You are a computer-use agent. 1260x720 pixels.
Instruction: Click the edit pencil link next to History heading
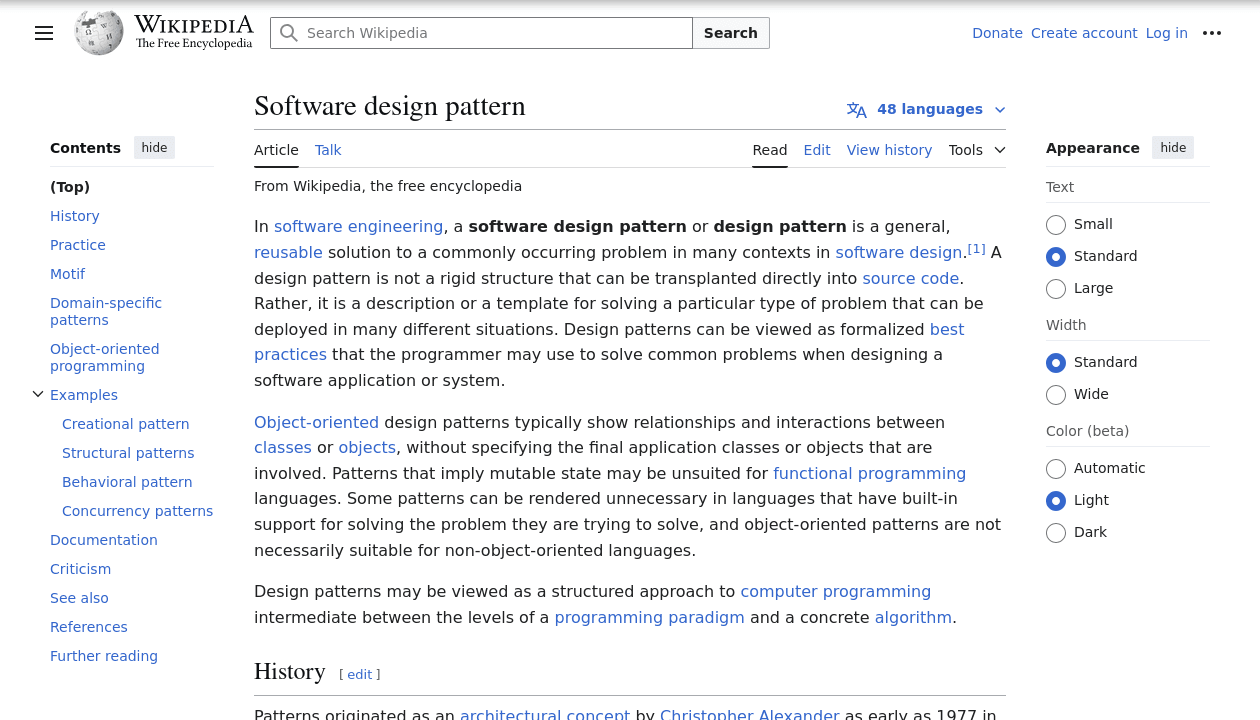click(x=359, y=674)
